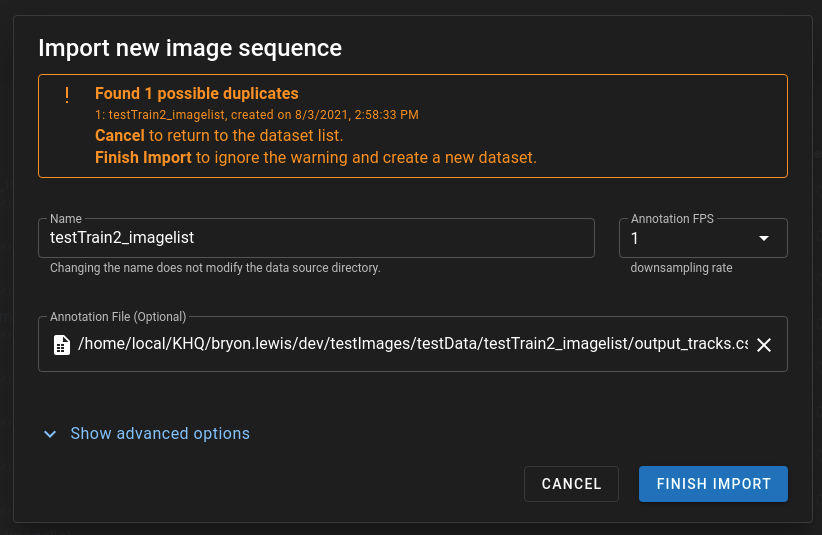Clear the annotation file path with X
The image size is (822, 535).
click(763, 345)
